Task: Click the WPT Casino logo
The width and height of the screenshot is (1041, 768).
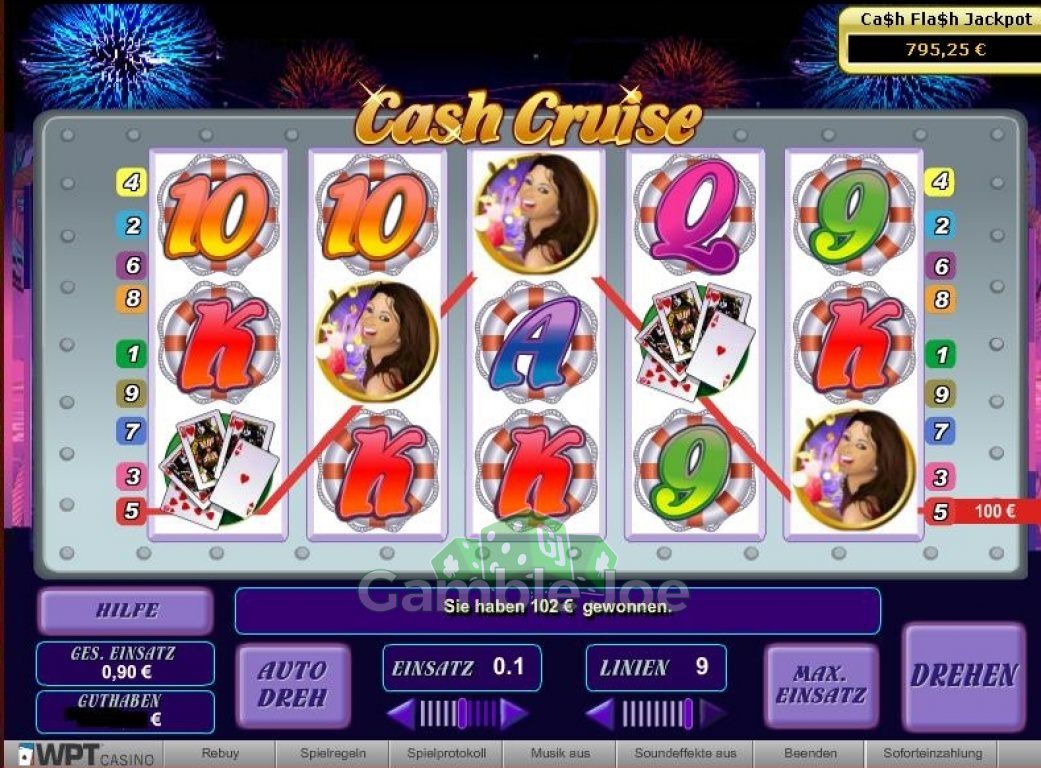Action: point(86,755)
